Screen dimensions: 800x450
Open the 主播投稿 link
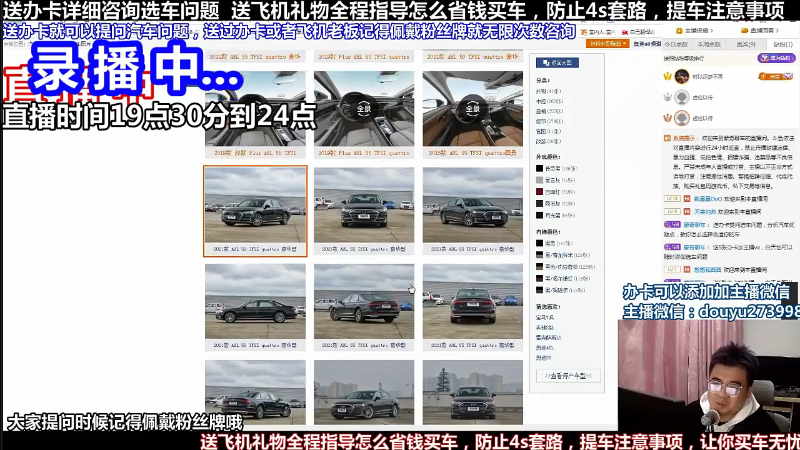tap(698, 31)
